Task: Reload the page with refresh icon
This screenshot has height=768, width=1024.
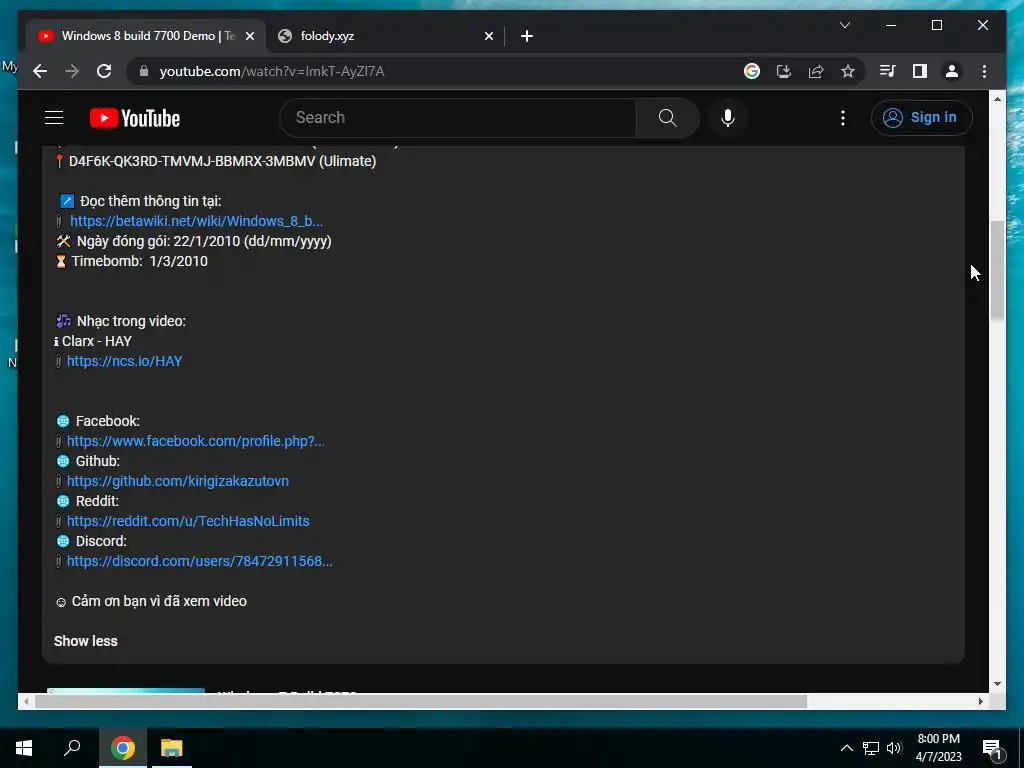Action: coord(104,71)
